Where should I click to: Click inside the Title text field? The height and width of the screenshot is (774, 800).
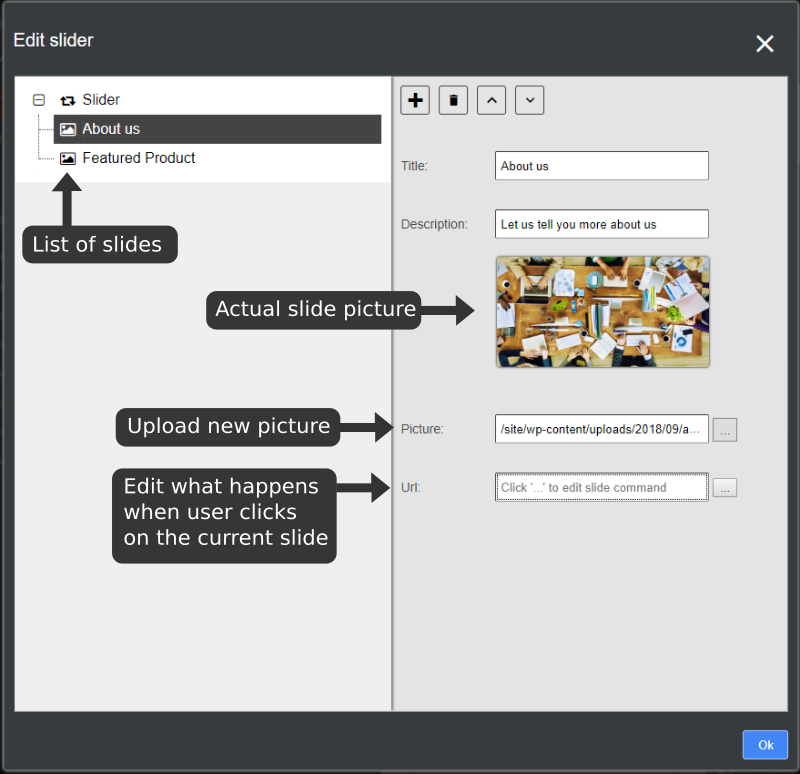coord(601,165)
